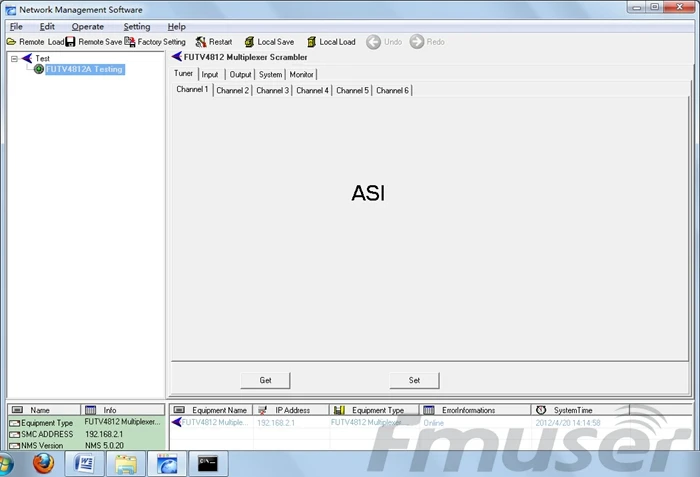This screenshot has height=477, width=700.
Task: Open the Operate menu
Action: (88, 27)
